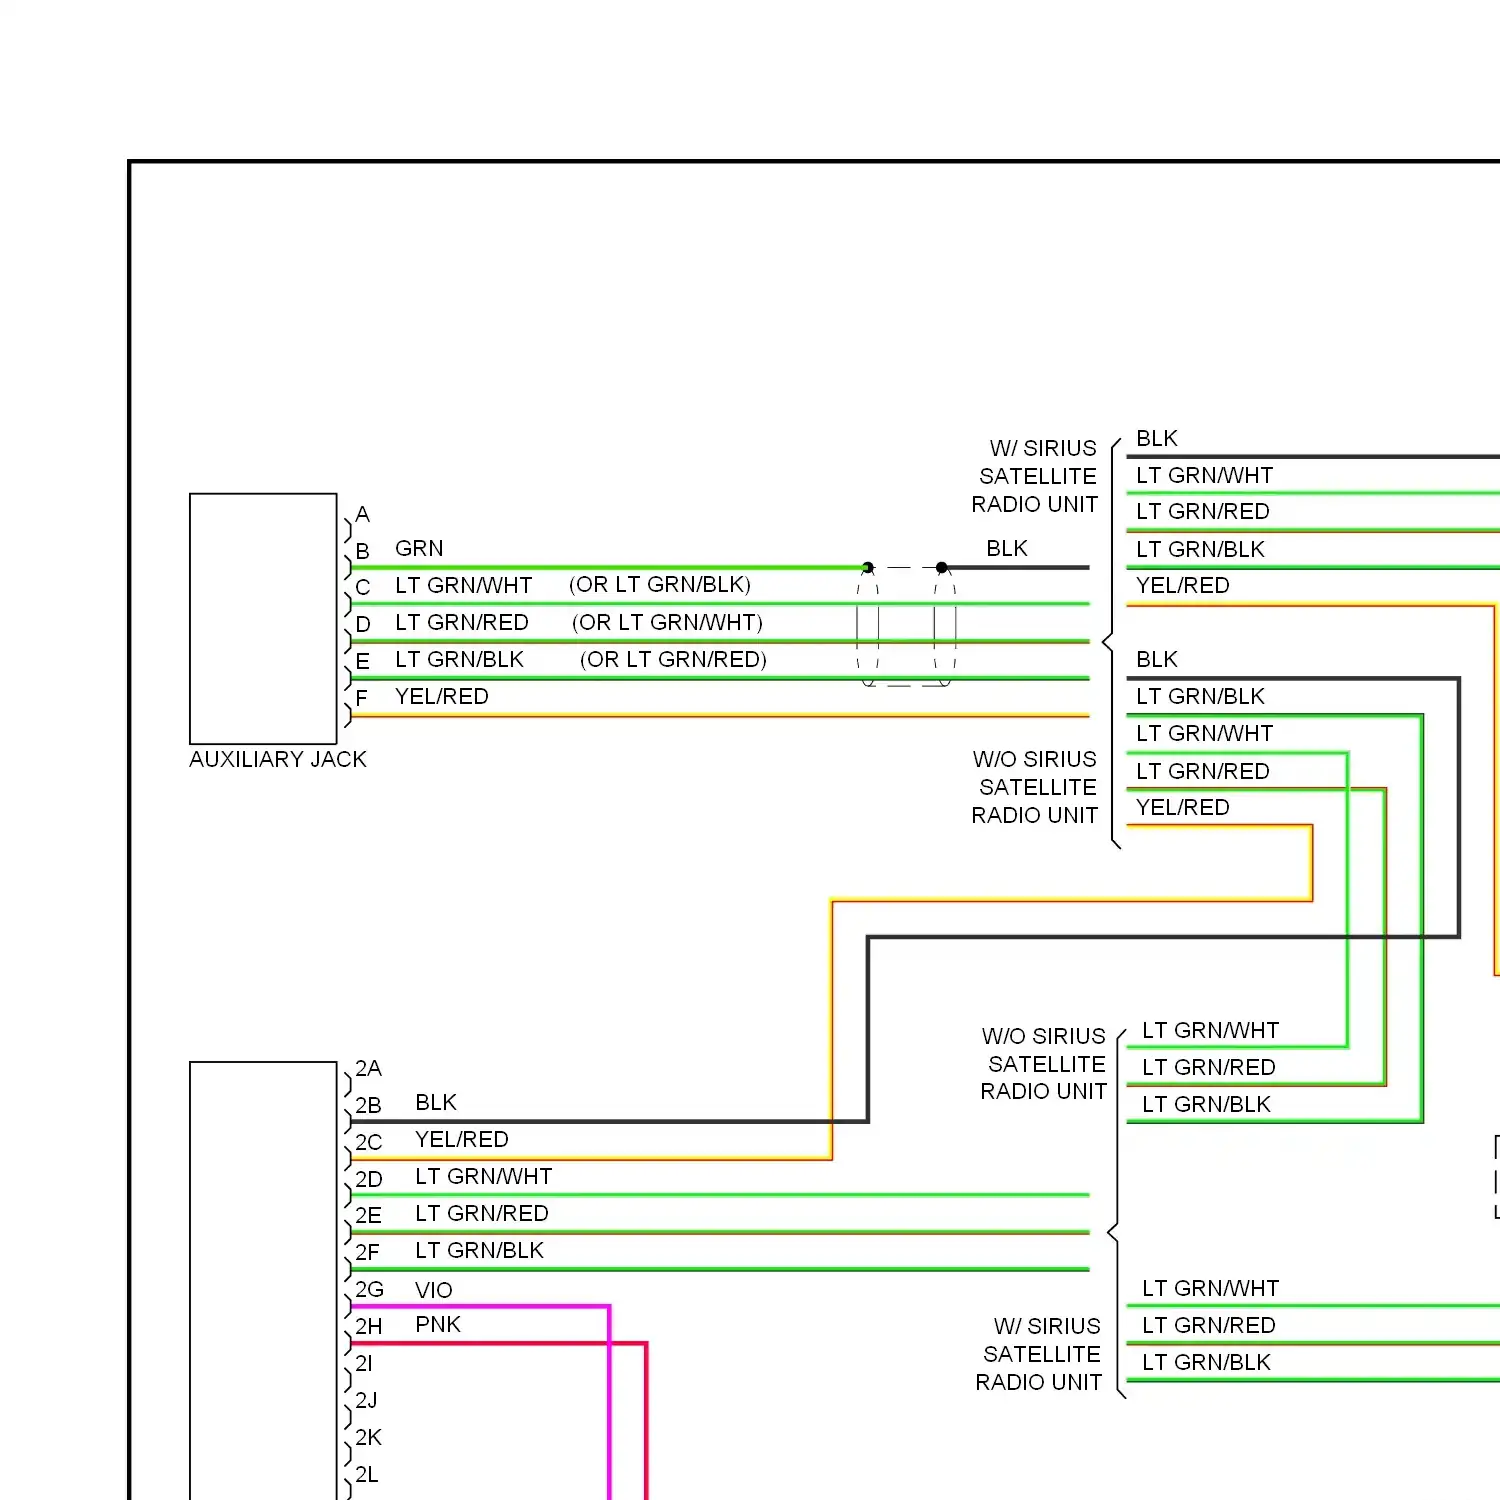This screenshot has width=1500, height=1500.
Task: Select pin F label on auxiliary jack
Action: point(361,698)
